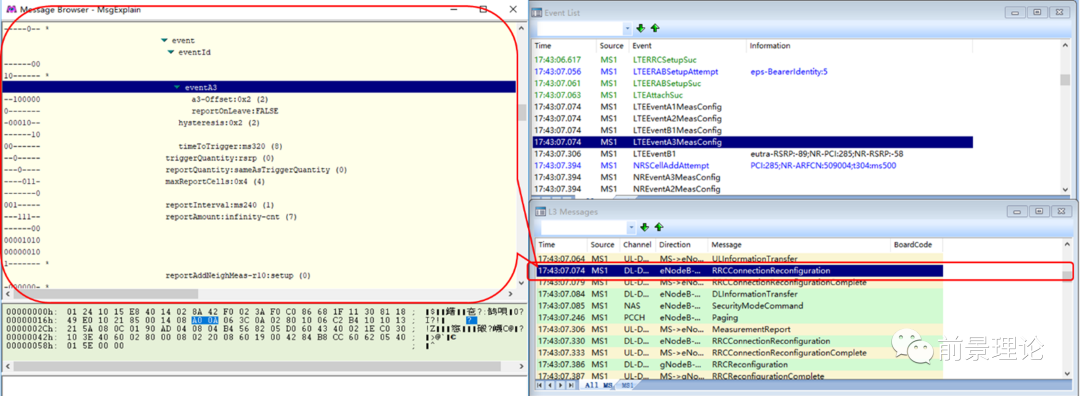
Task: Click the reportInterval:ms240 (1) line
Action: (x=220, y=205)
